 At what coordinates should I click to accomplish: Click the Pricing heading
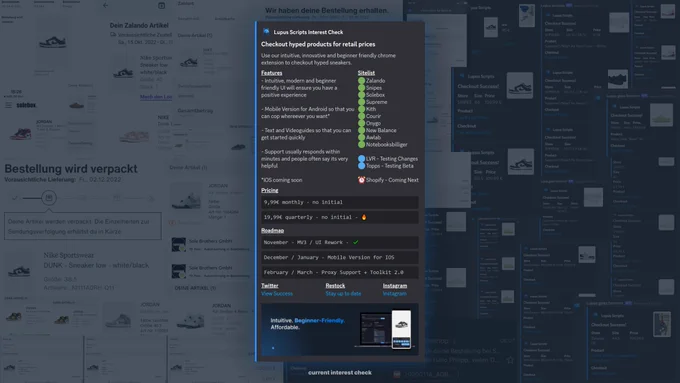(x=270, y=190)
